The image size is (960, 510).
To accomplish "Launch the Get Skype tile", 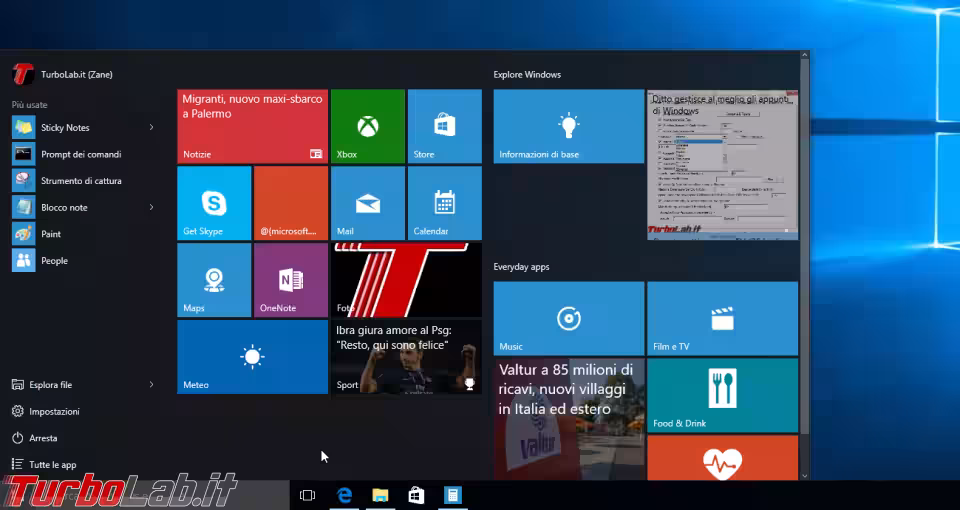I will coord(214,203).
